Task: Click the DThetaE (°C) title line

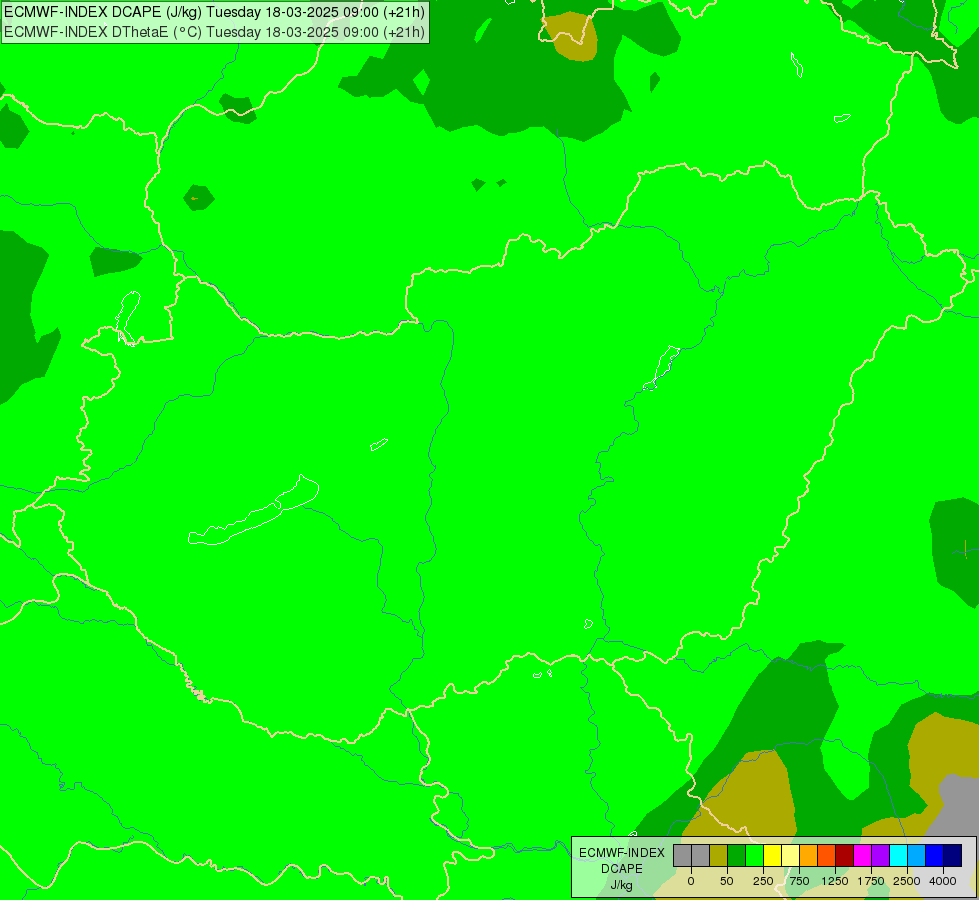Action: click(x=214, y=31)
